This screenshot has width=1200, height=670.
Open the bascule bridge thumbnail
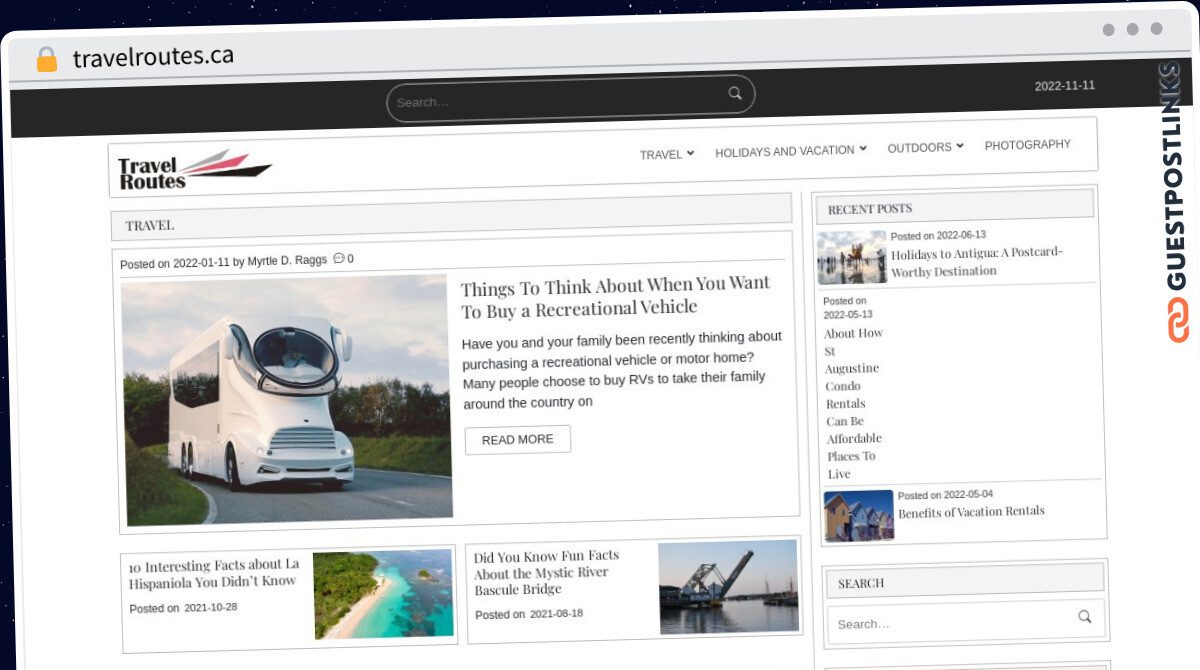pos(729,586)
